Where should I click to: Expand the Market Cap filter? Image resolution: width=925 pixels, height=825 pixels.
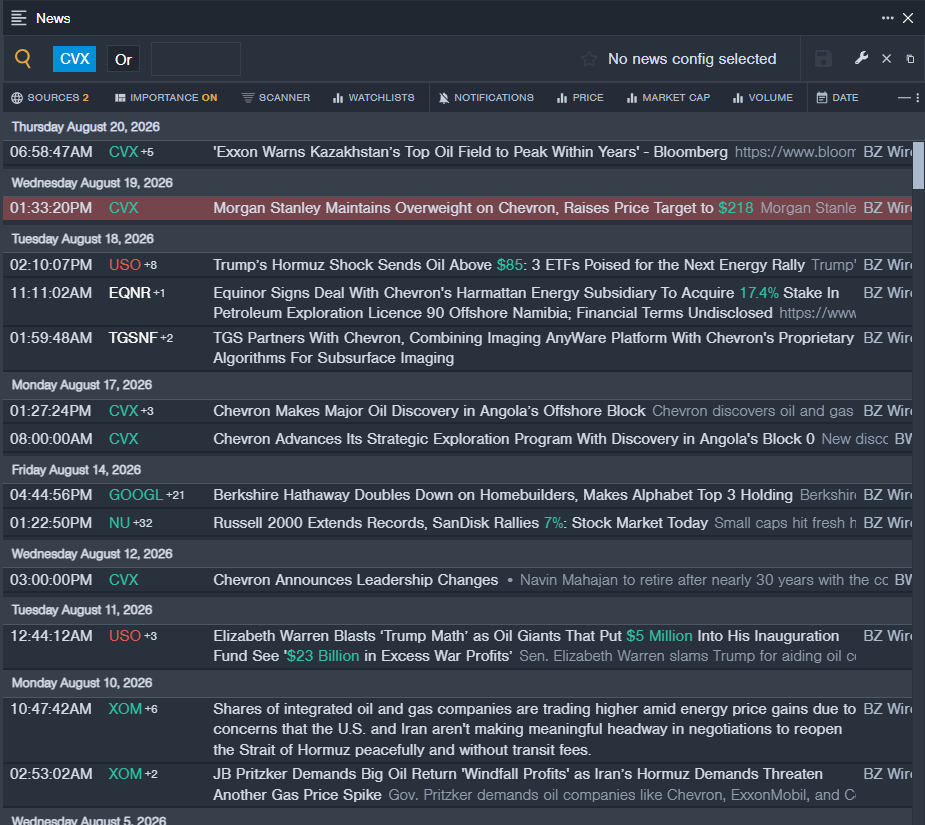(668, 98)
